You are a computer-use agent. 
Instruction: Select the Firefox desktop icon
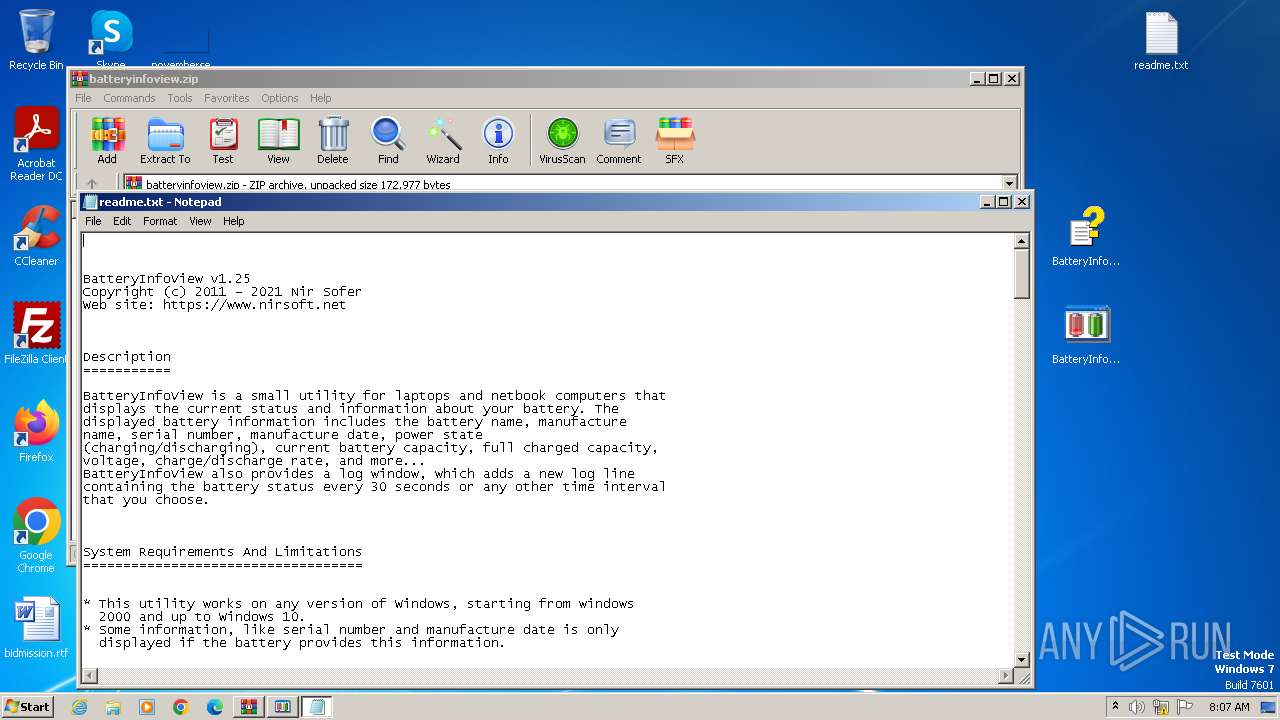click(x=36, y=432)
